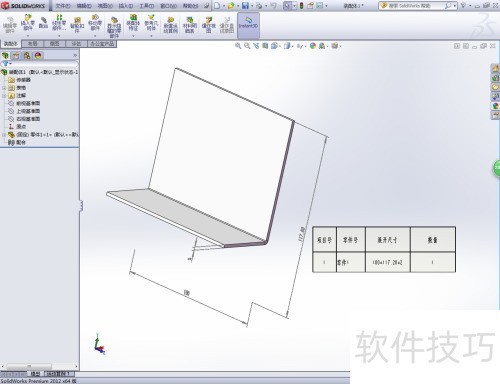The image size is (500, 384).
Task: Select PropertyManager panel tab
Action: 16,56
